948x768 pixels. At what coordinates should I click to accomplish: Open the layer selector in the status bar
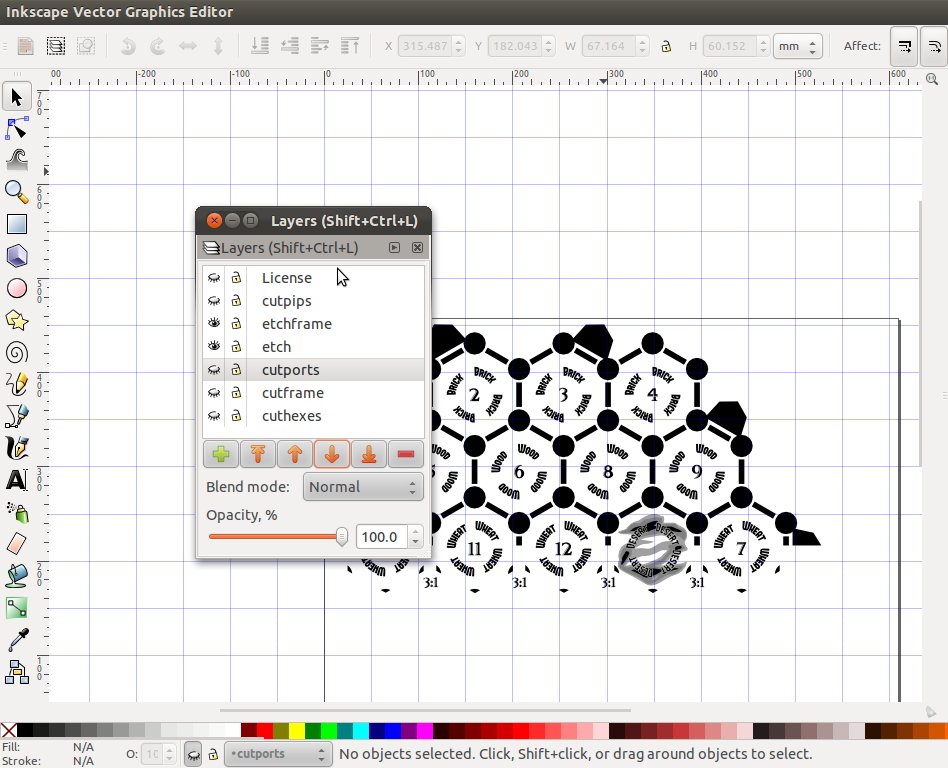pos(277,754)
